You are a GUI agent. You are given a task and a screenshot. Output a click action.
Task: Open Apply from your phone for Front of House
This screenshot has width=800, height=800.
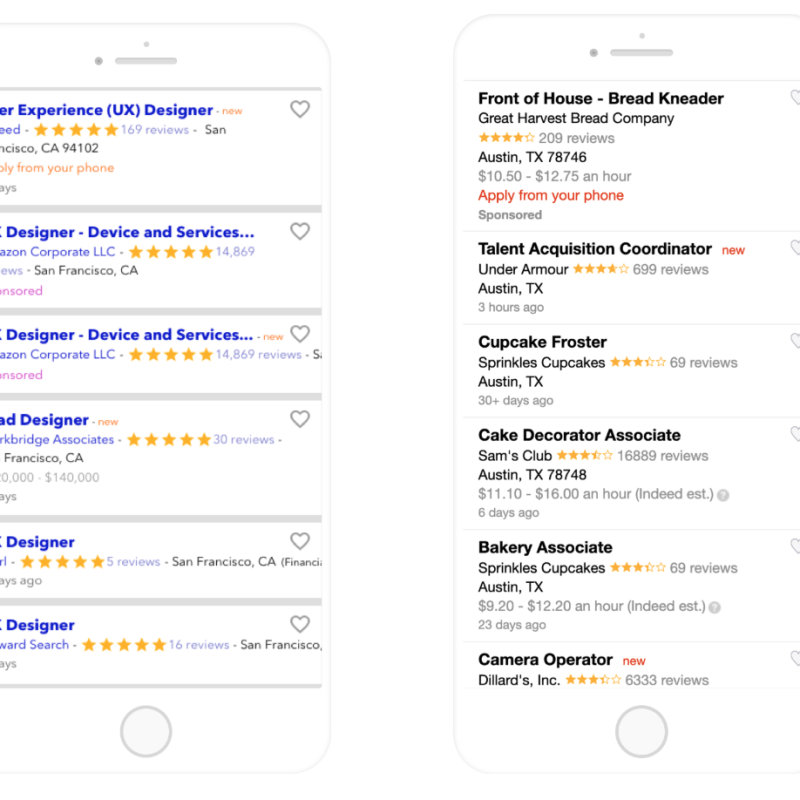point(550,195)
